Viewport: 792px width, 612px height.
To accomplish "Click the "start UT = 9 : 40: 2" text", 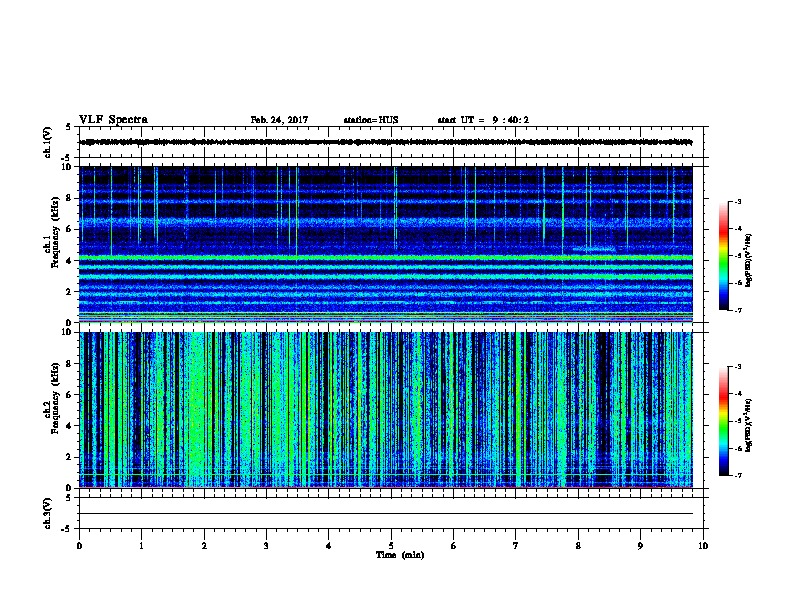I will pos(483,120).
